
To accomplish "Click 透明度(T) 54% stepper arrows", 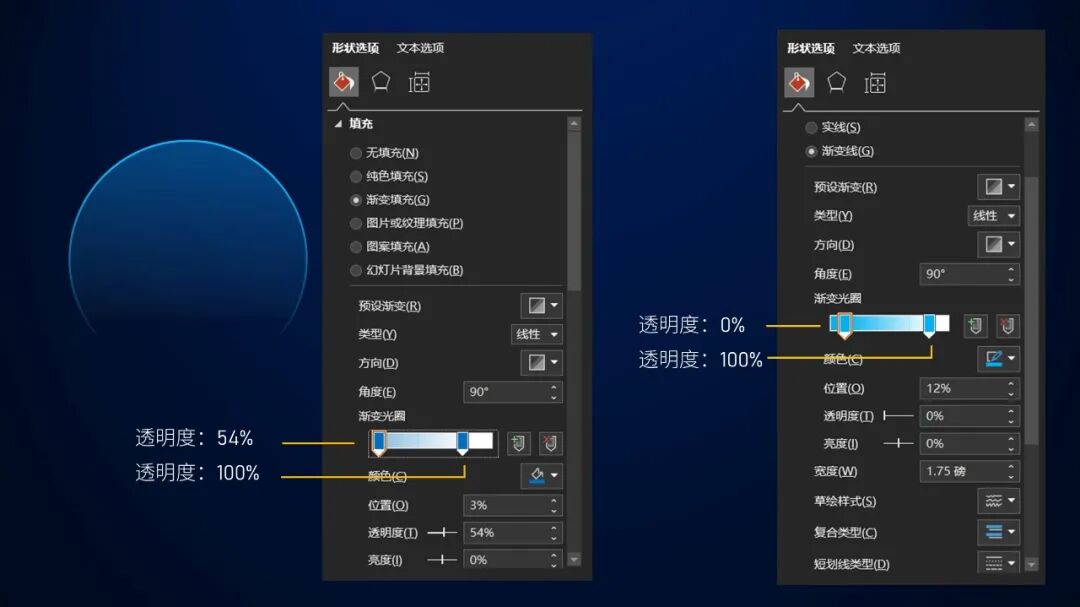I will point(554,533).
